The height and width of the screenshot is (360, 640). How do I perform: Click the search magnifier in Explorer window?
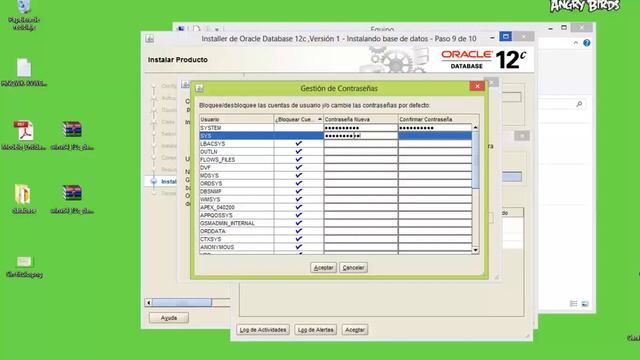click(579, 104)
